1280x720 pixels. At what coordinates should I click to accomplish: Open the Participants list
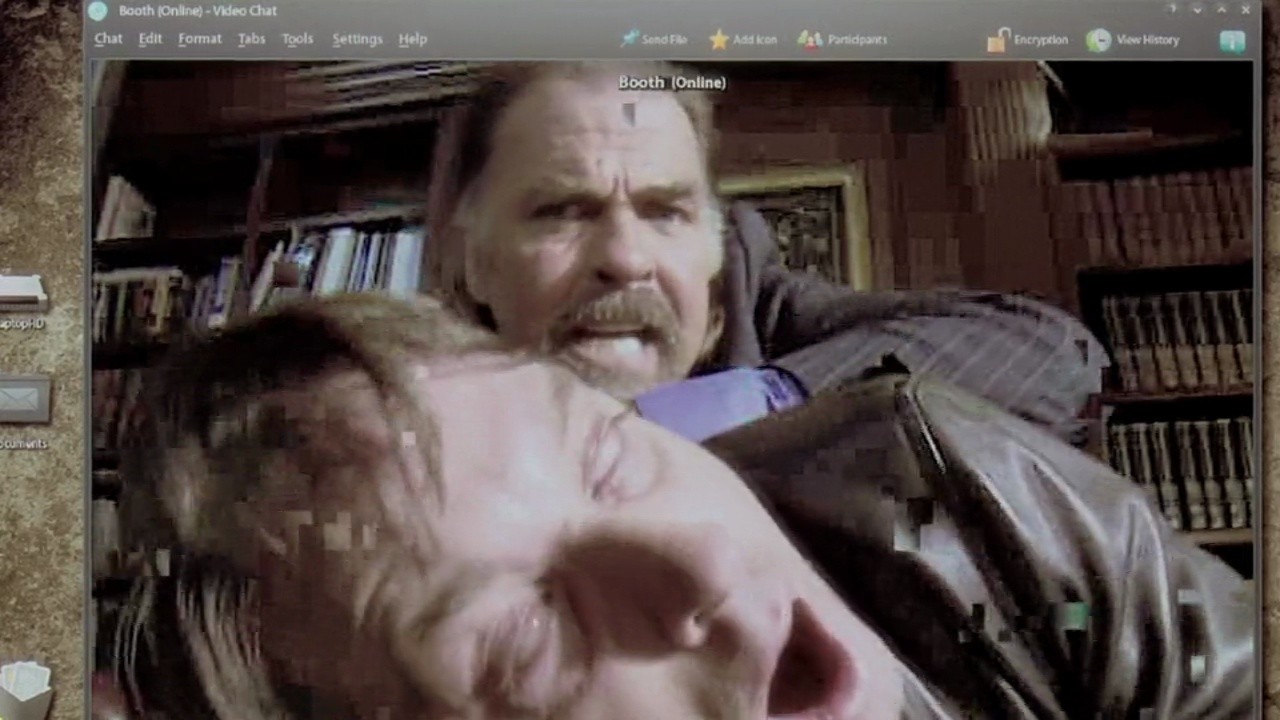842,39
